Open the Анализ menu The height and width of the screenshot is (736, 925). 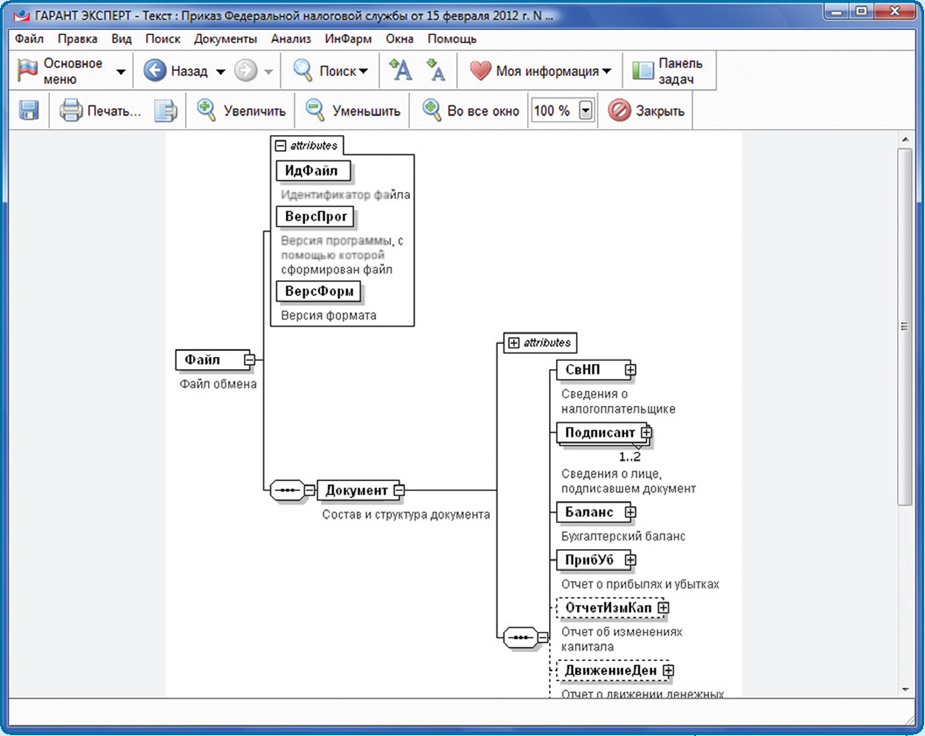(x=291, y=39)
